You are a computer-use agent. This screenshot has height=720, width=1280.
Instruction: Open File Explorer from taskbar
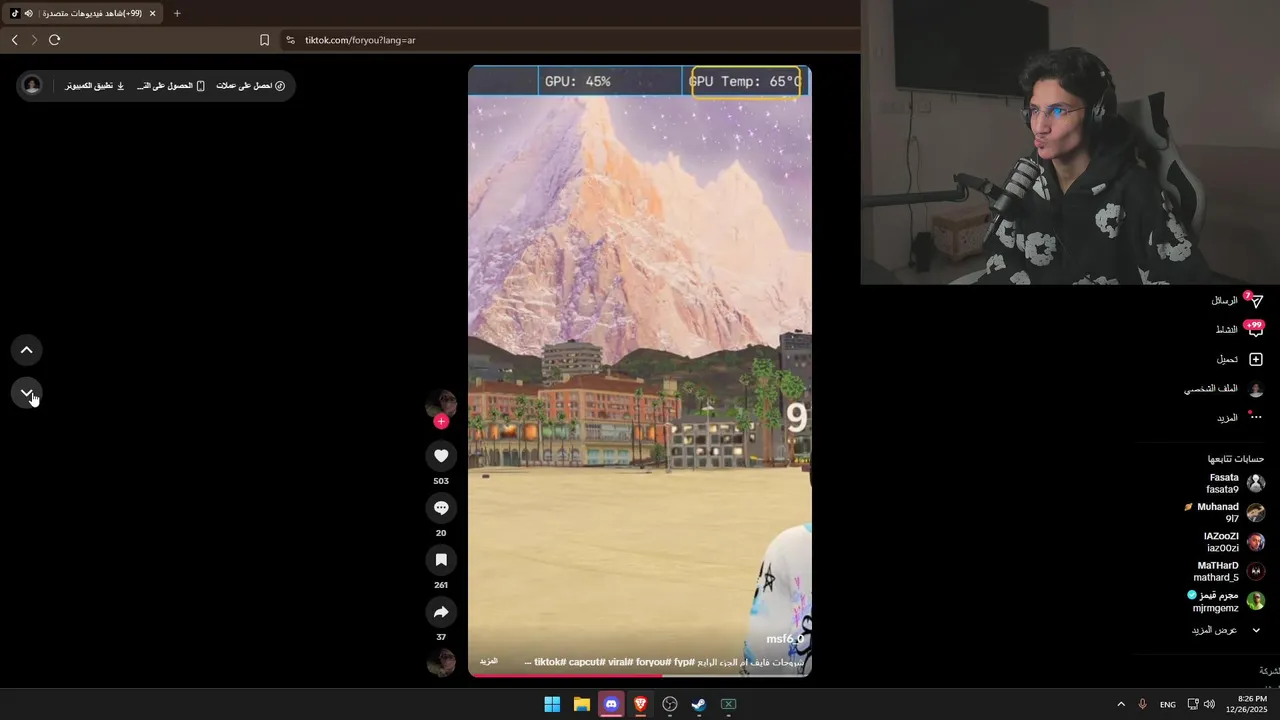[x=581, y=704]
